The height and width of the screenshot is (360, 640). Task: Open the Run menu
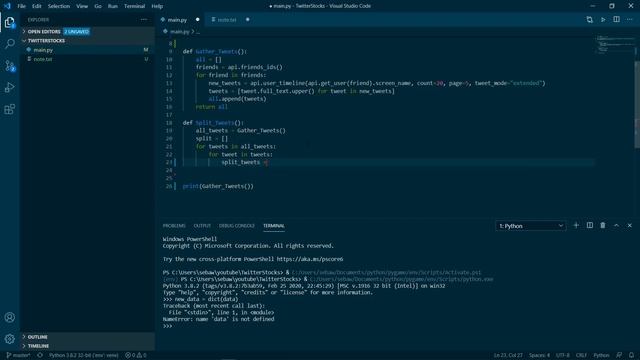(x=113, y=6)
